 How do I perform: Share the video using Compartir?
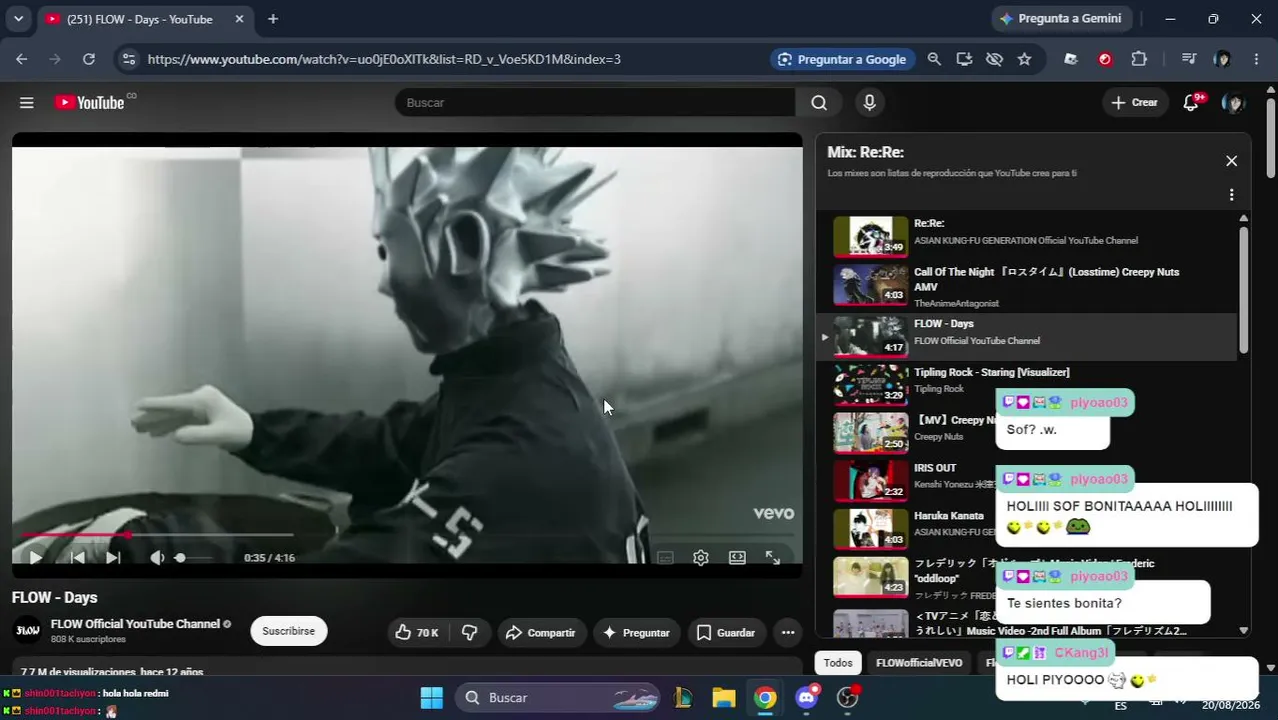pos(541,632)
